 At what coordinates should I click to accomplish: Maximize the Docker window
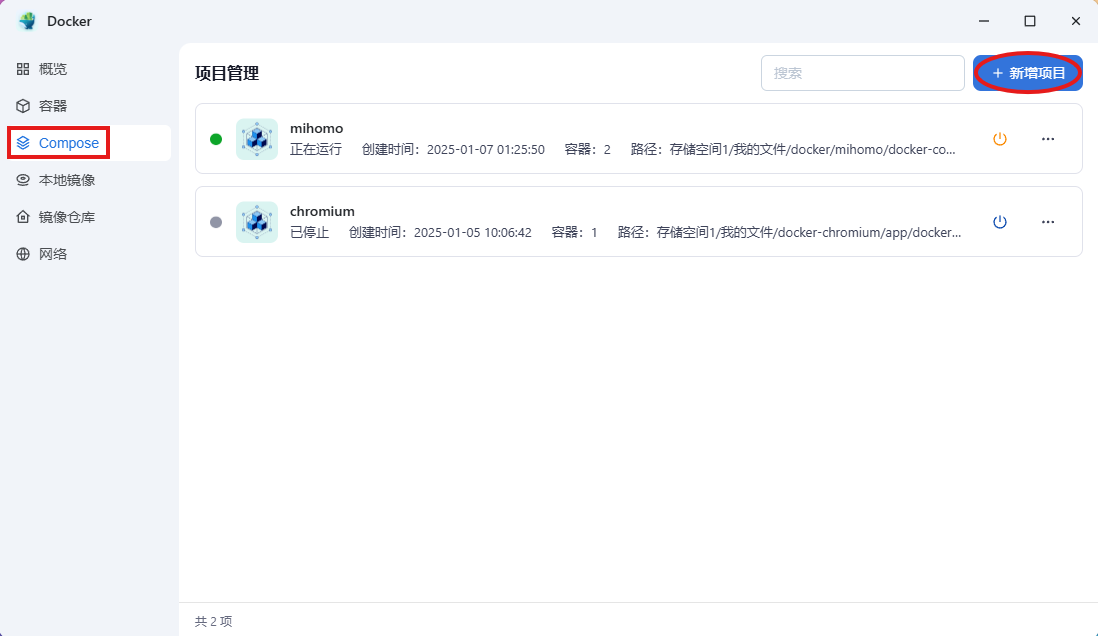click(1030, 21)
